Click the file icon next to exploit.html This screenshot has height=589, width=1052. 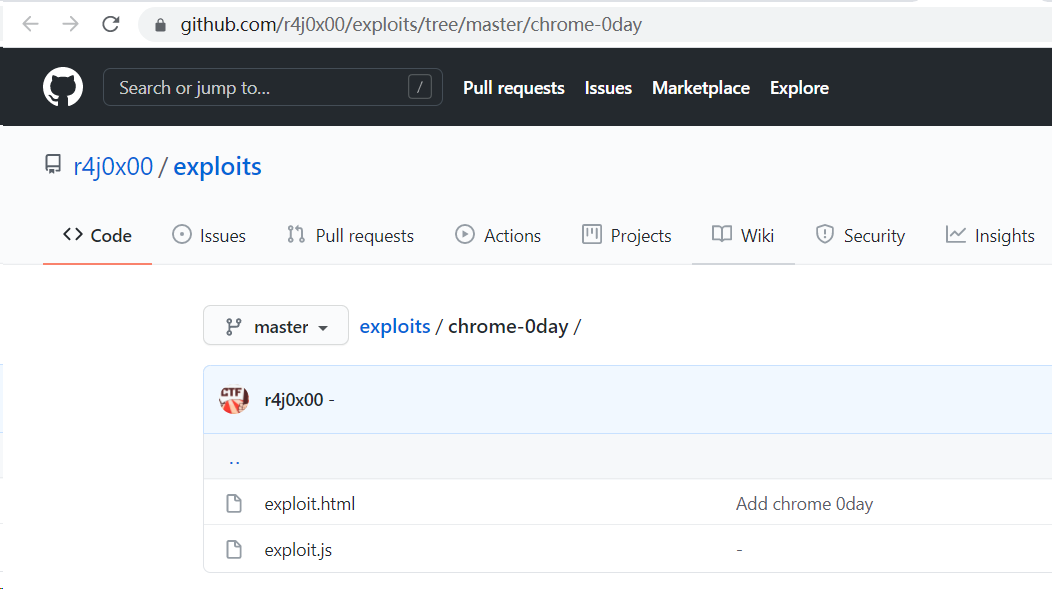(x=234, y=503)
